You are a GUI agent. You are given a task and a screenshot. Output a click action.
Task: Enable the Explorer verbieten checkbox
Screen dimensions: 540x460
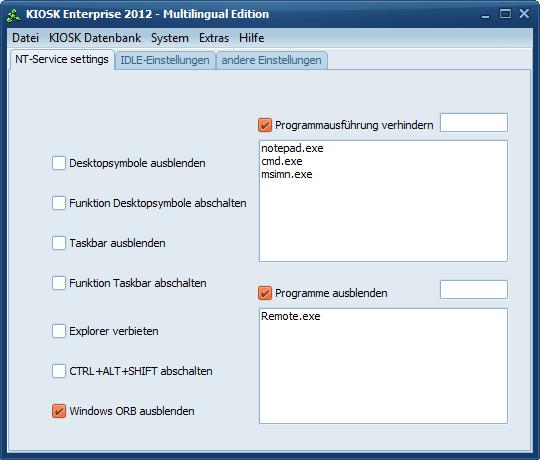point(59,331)
